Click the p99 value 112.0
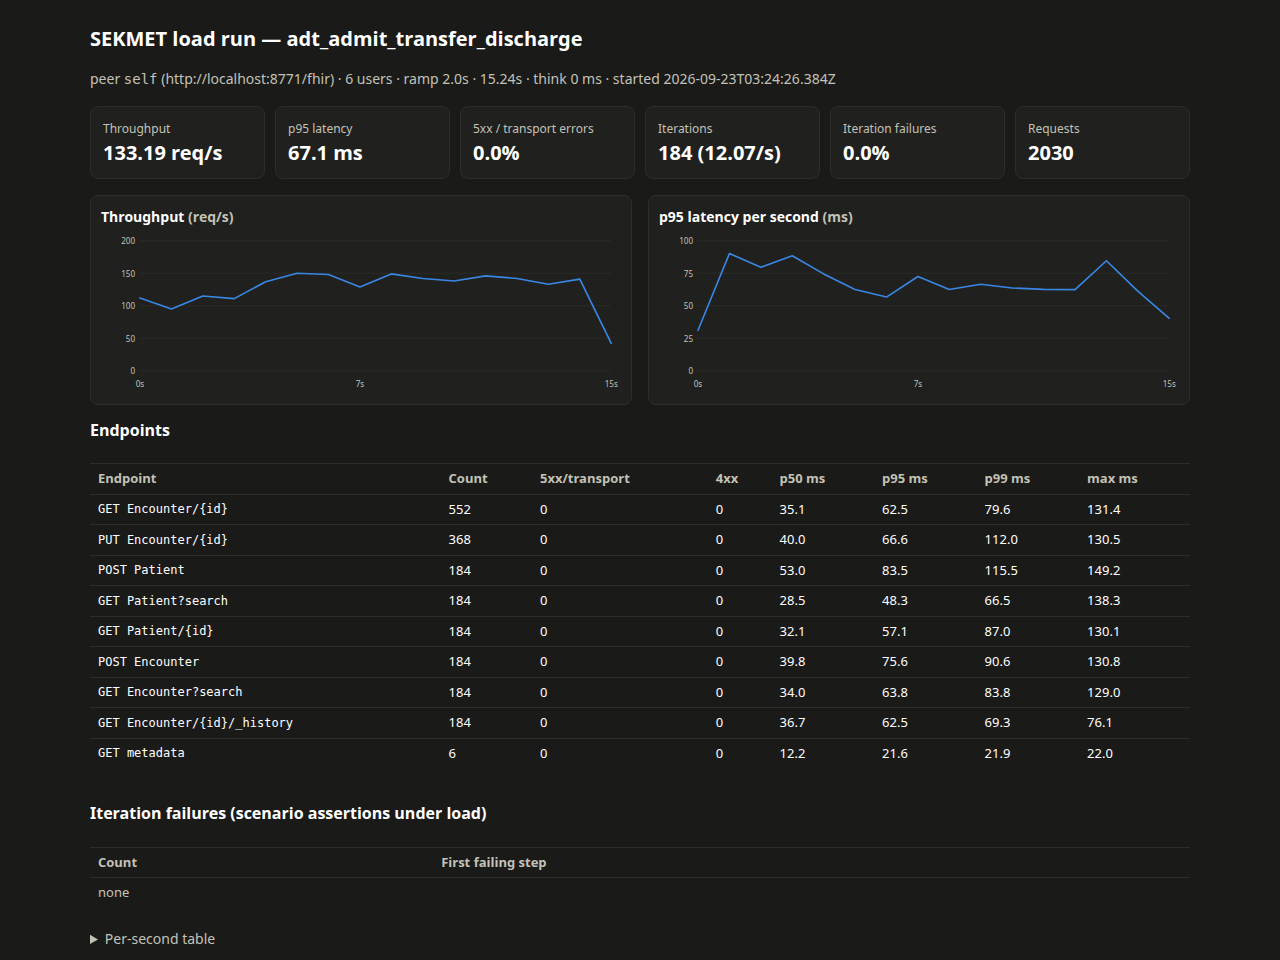1280x960 pixels. [1001, 540]
